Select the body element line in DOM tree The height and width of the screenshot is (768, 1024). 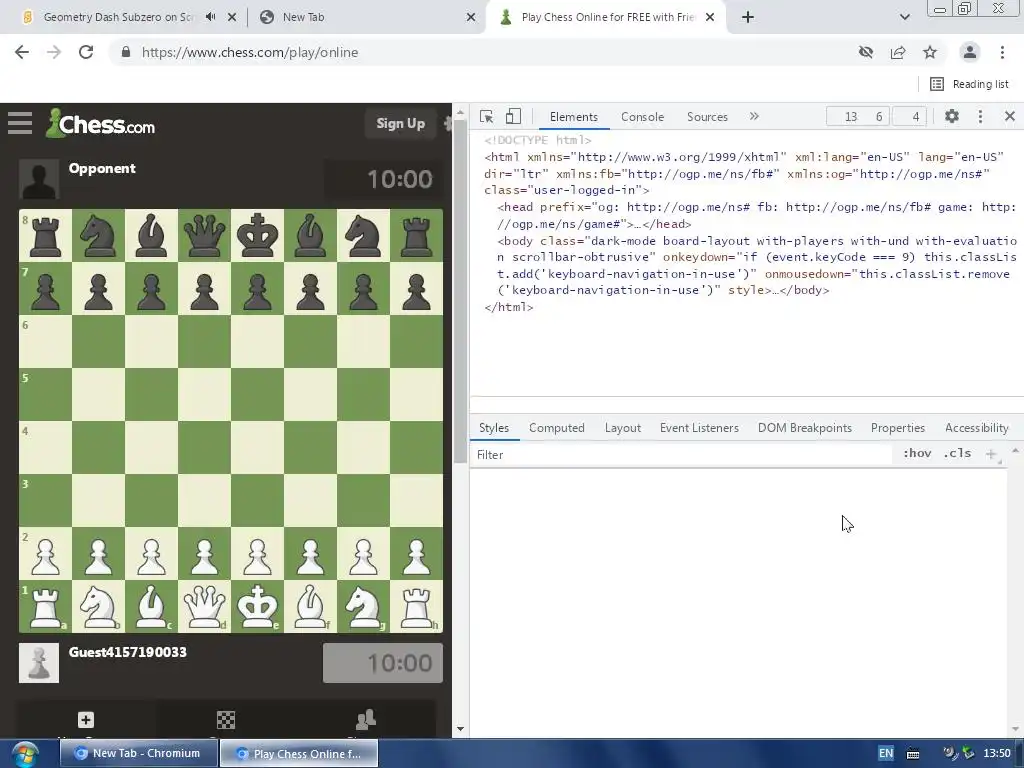point(756,265)
